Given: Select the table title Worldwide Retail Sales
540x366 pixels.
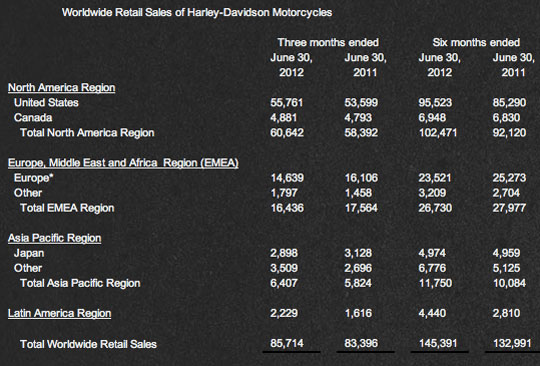Looking at the screenshot, I should pyautogui.click(x=197, y=12).
